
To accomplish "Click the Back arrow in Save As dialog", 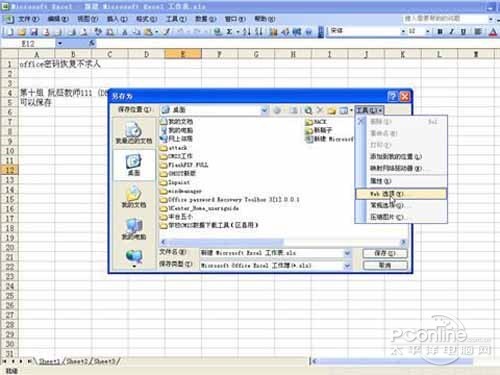I will (276, 110).
